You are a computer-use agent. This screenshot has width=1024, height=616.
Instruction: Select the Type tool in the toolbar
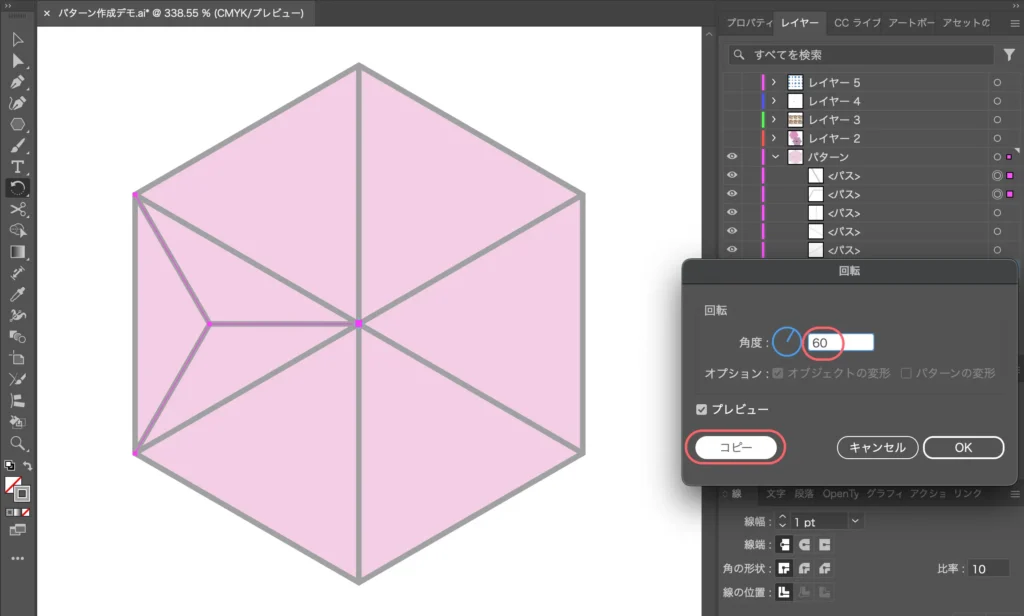pos(18,167)
